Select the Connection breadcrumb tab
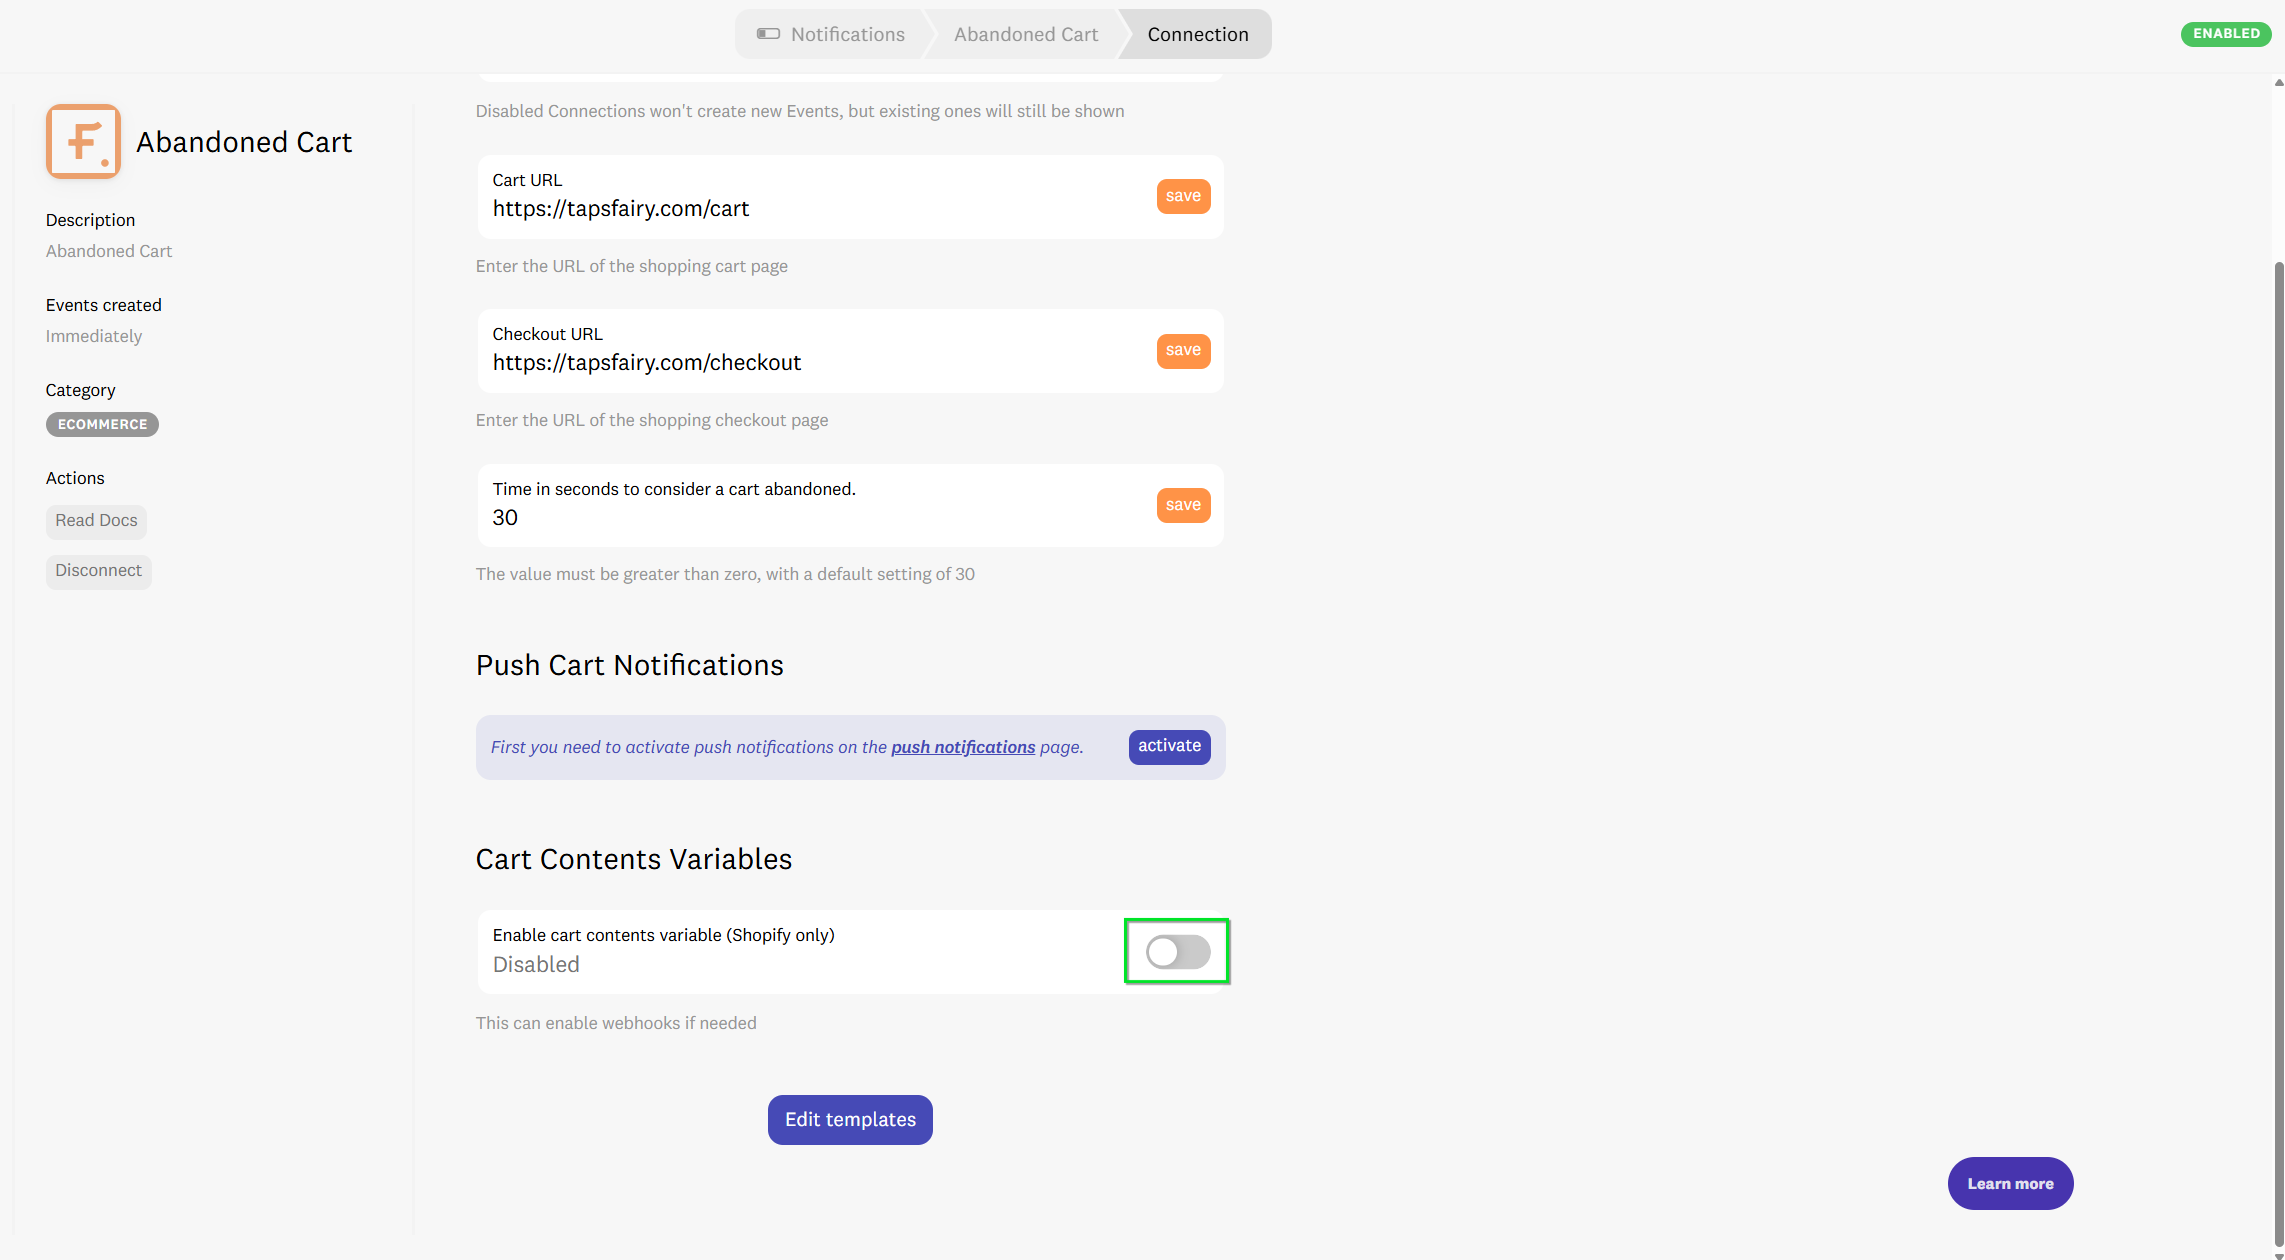 1197,34
